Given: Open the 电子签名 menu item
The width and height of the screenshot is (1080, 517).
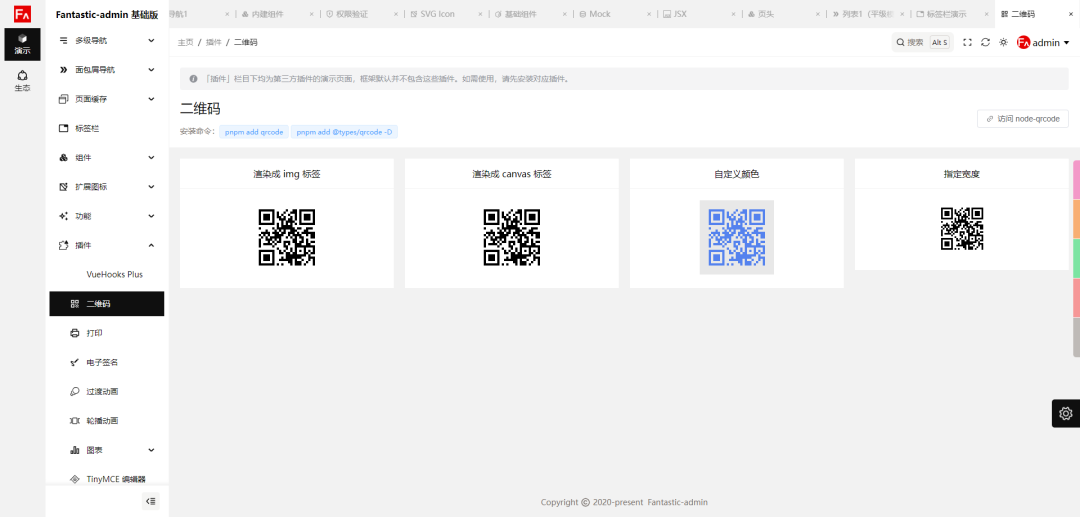Looking at the screenshot, I should tap(102, 362).
